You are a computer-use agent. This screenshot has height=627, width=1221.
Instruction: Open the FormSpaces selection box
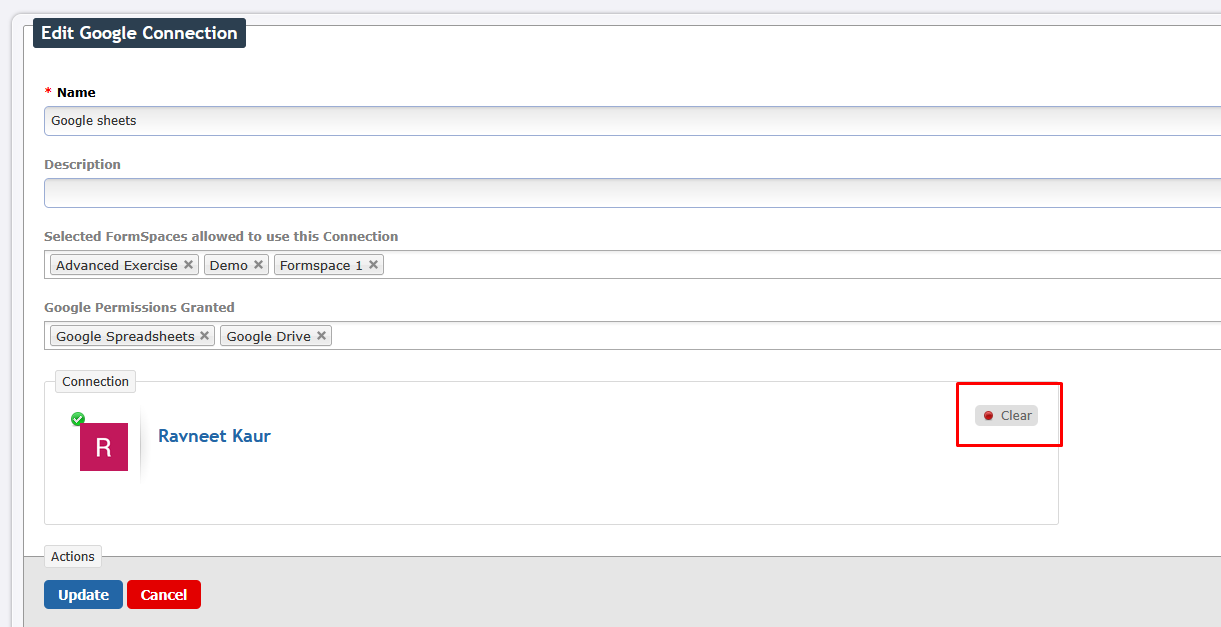[632, 265]
